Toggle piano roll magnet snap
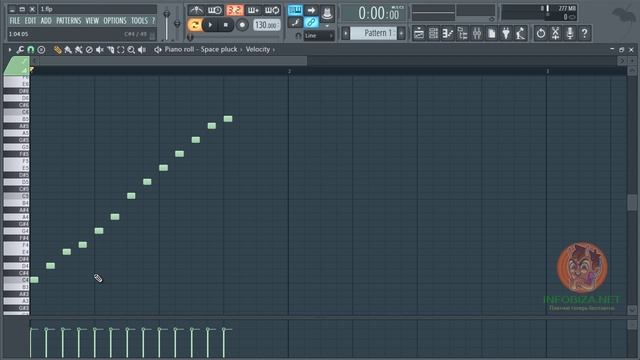This screenshot has width=640, height=360. 31,50
